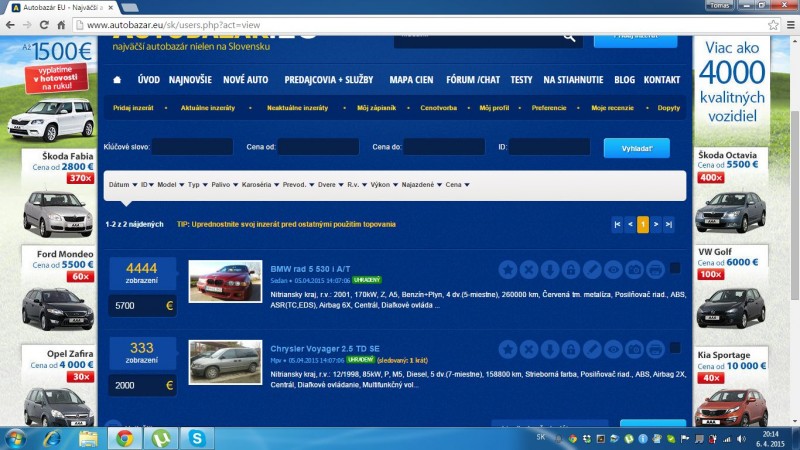
Task: Open PREDAJCOVIA + SLUŽBY menu item
Action: tap(329, 80)
